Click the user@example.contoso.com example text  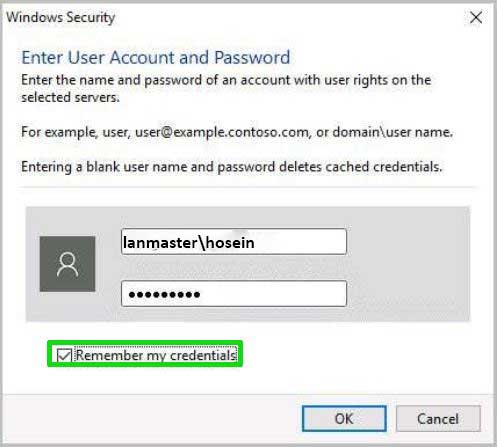tap(222, 132)
